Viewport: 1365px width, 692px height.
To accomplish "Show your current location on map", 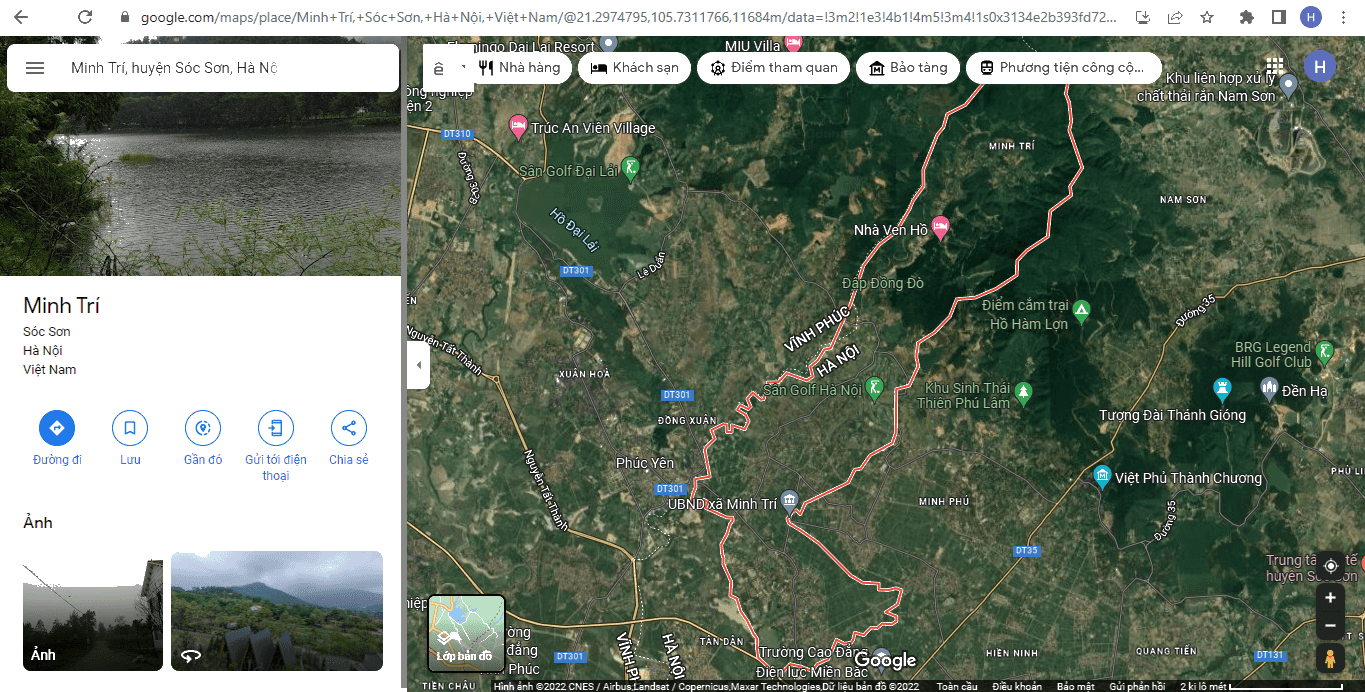I will (x=1330, y=566).
